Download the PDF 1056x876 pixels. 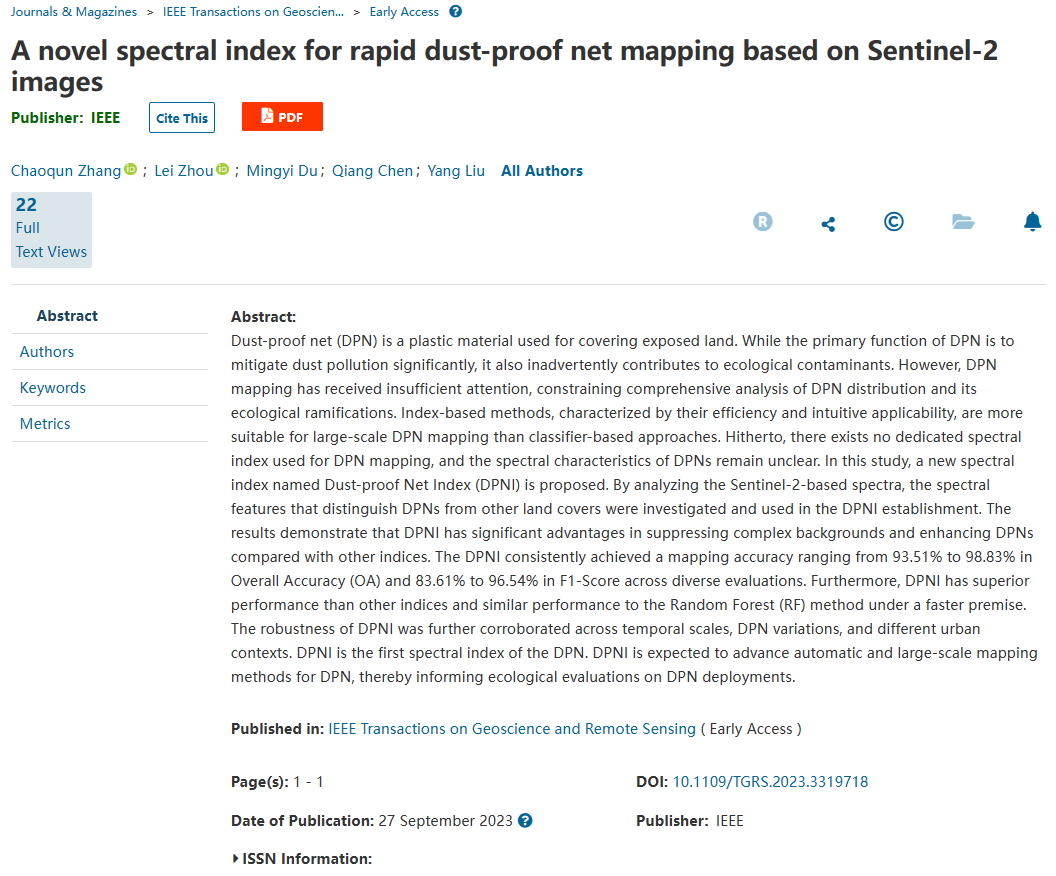click(x=282, y=117)
